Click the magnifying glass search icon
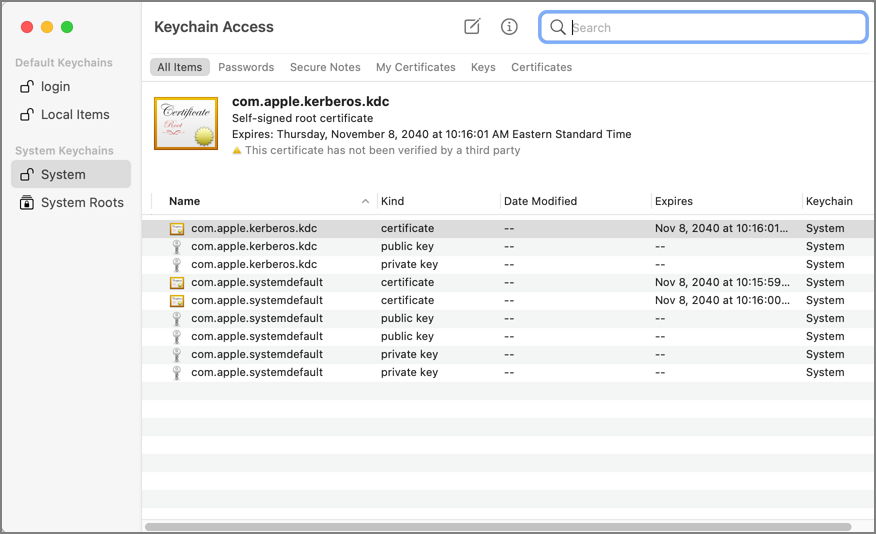Screen dimensions: 876x534 pos(558,27)
